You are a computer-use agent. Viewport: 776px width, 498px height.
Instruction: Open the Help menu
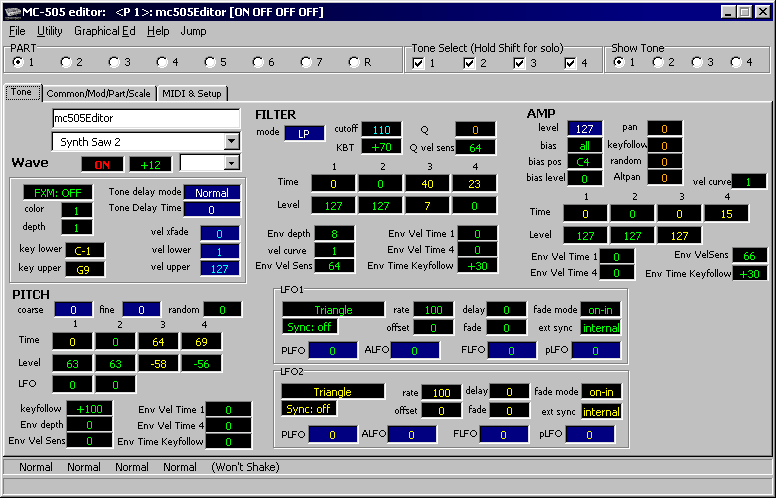tap(158, 31)
